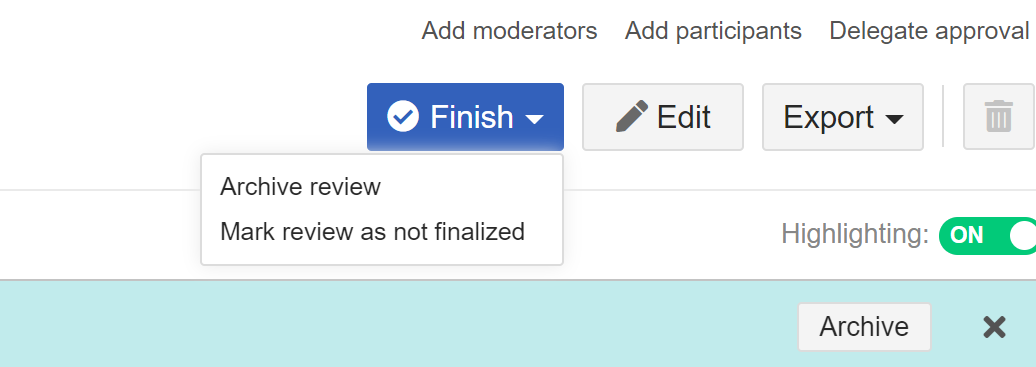The image size is (1036, 367).
Task: Turn off the Highlighting switch
Action: click(x=988, y=235)
